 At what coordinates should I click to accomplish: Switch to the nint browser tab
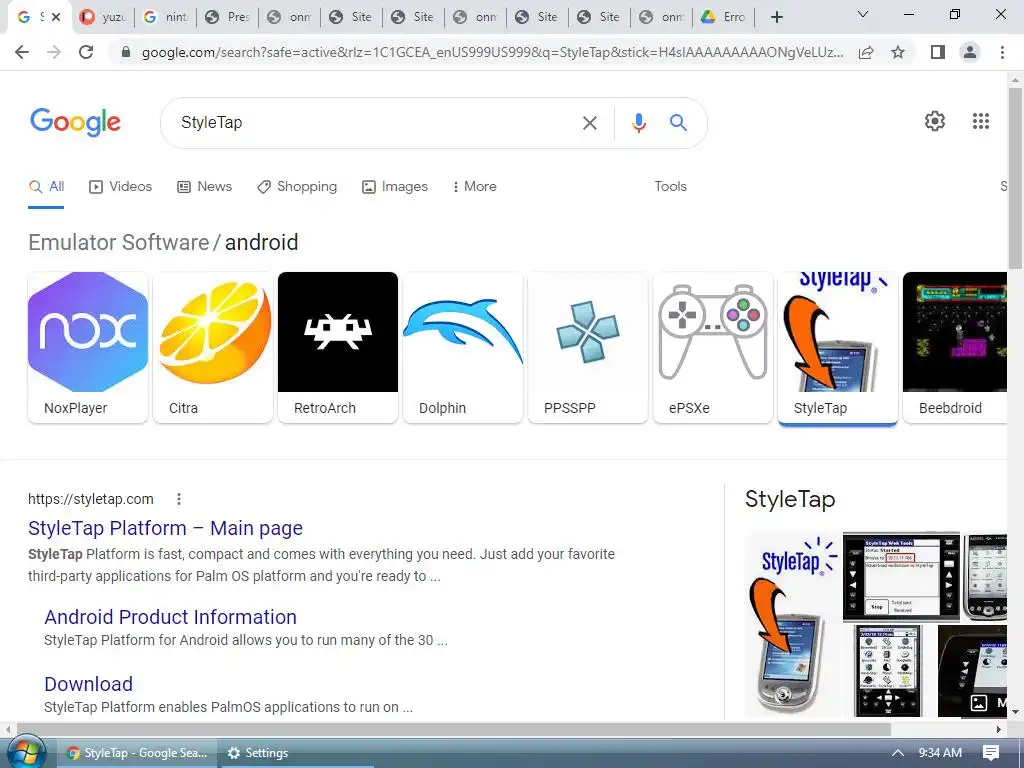point(165,18)
